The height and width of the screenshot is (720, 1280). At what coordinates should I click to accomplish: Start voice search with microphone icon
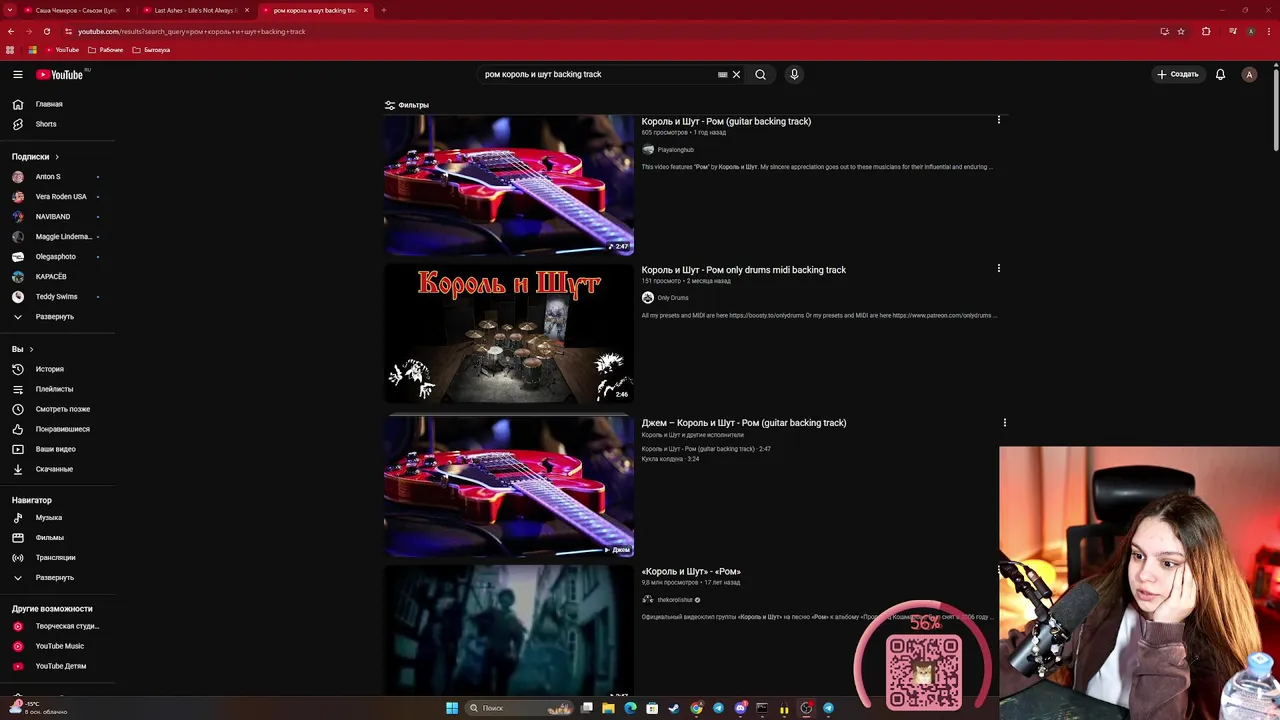click(x=794, y=74)
